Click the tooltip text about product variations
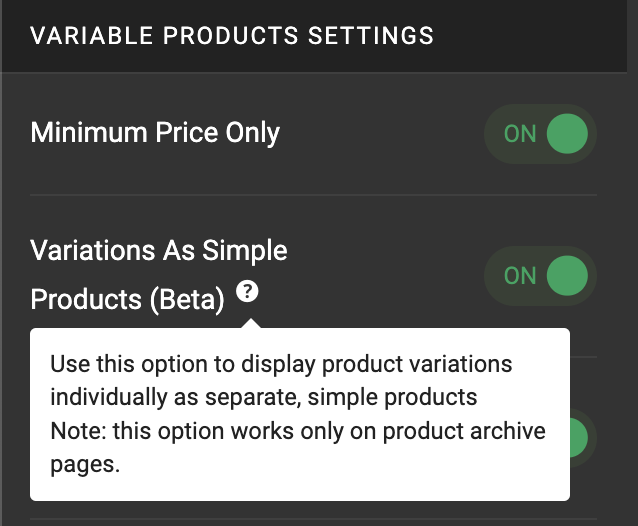638x526 pixels. click(x=281, y=380)
